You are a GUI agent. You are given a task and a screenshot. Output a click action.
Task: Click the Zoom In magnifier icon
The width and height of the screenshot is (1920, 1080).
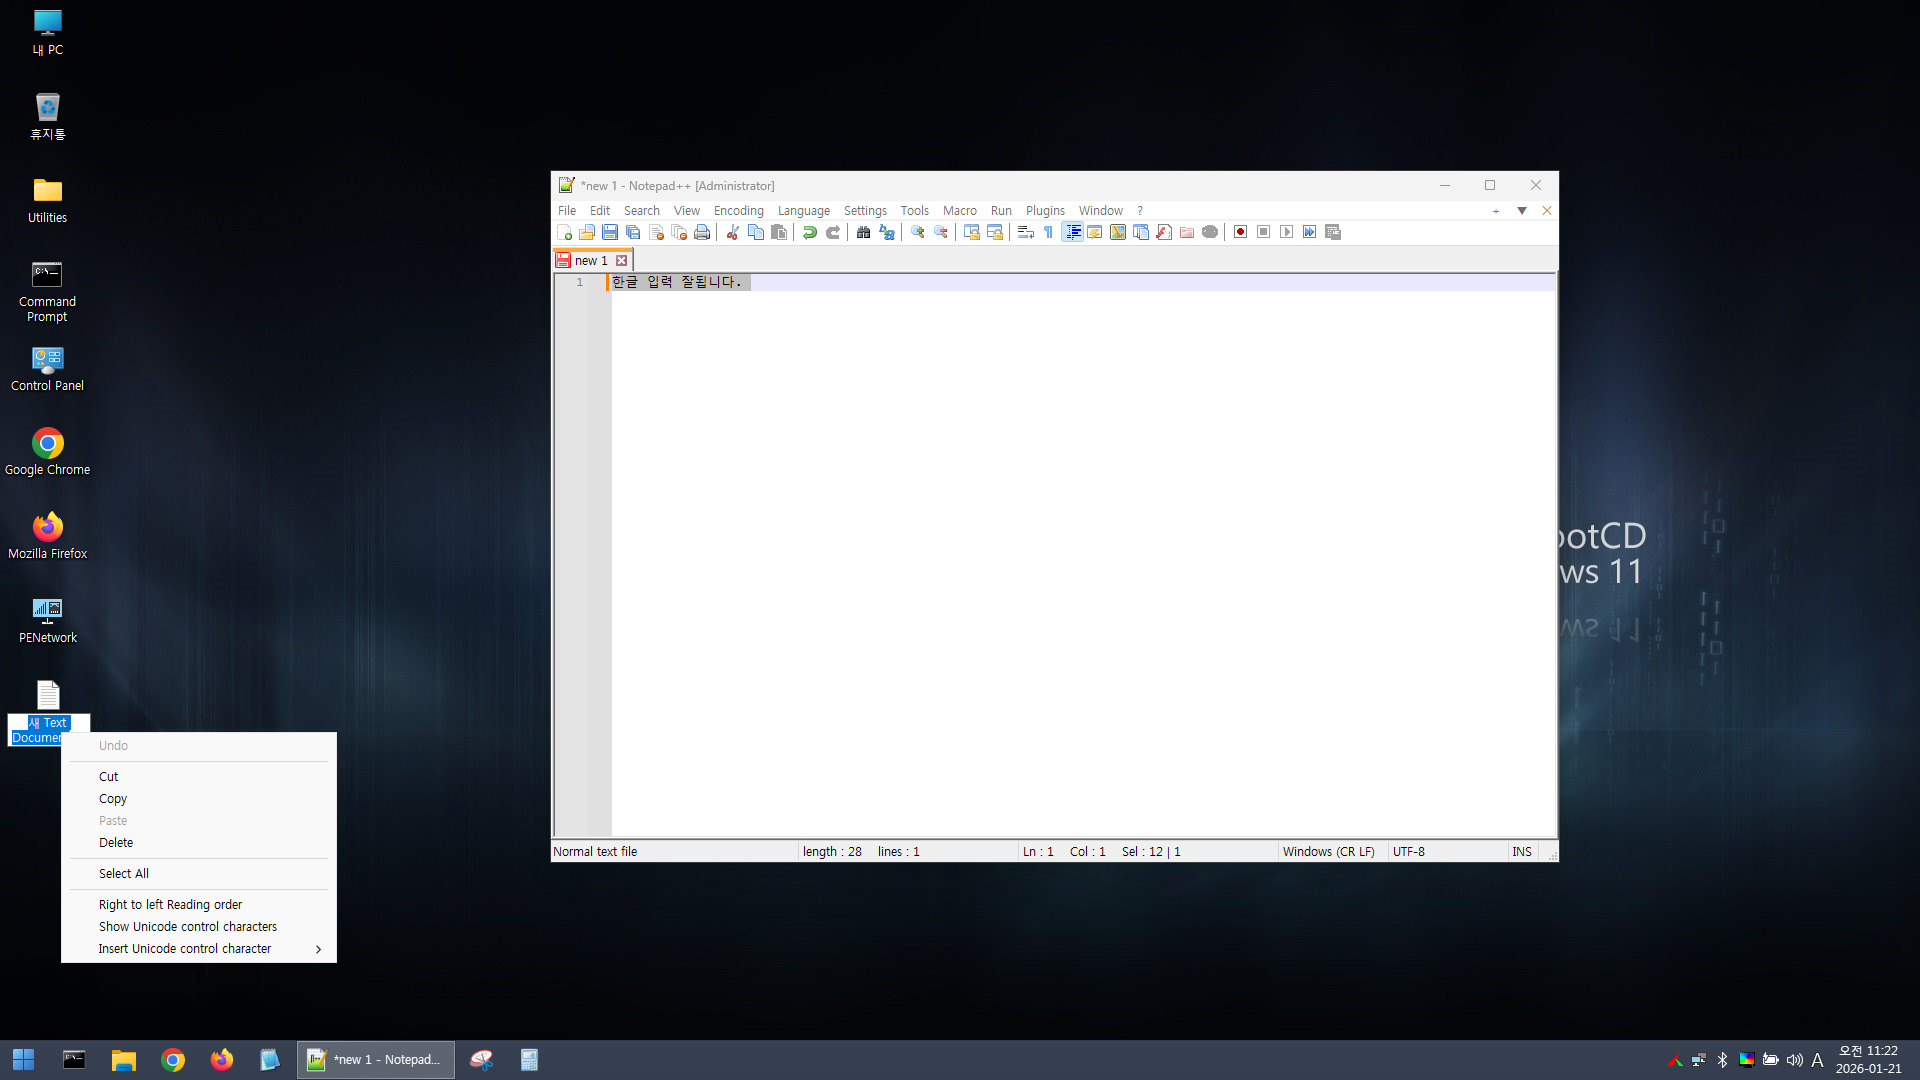pyautogui.click(x=917, y=232)
